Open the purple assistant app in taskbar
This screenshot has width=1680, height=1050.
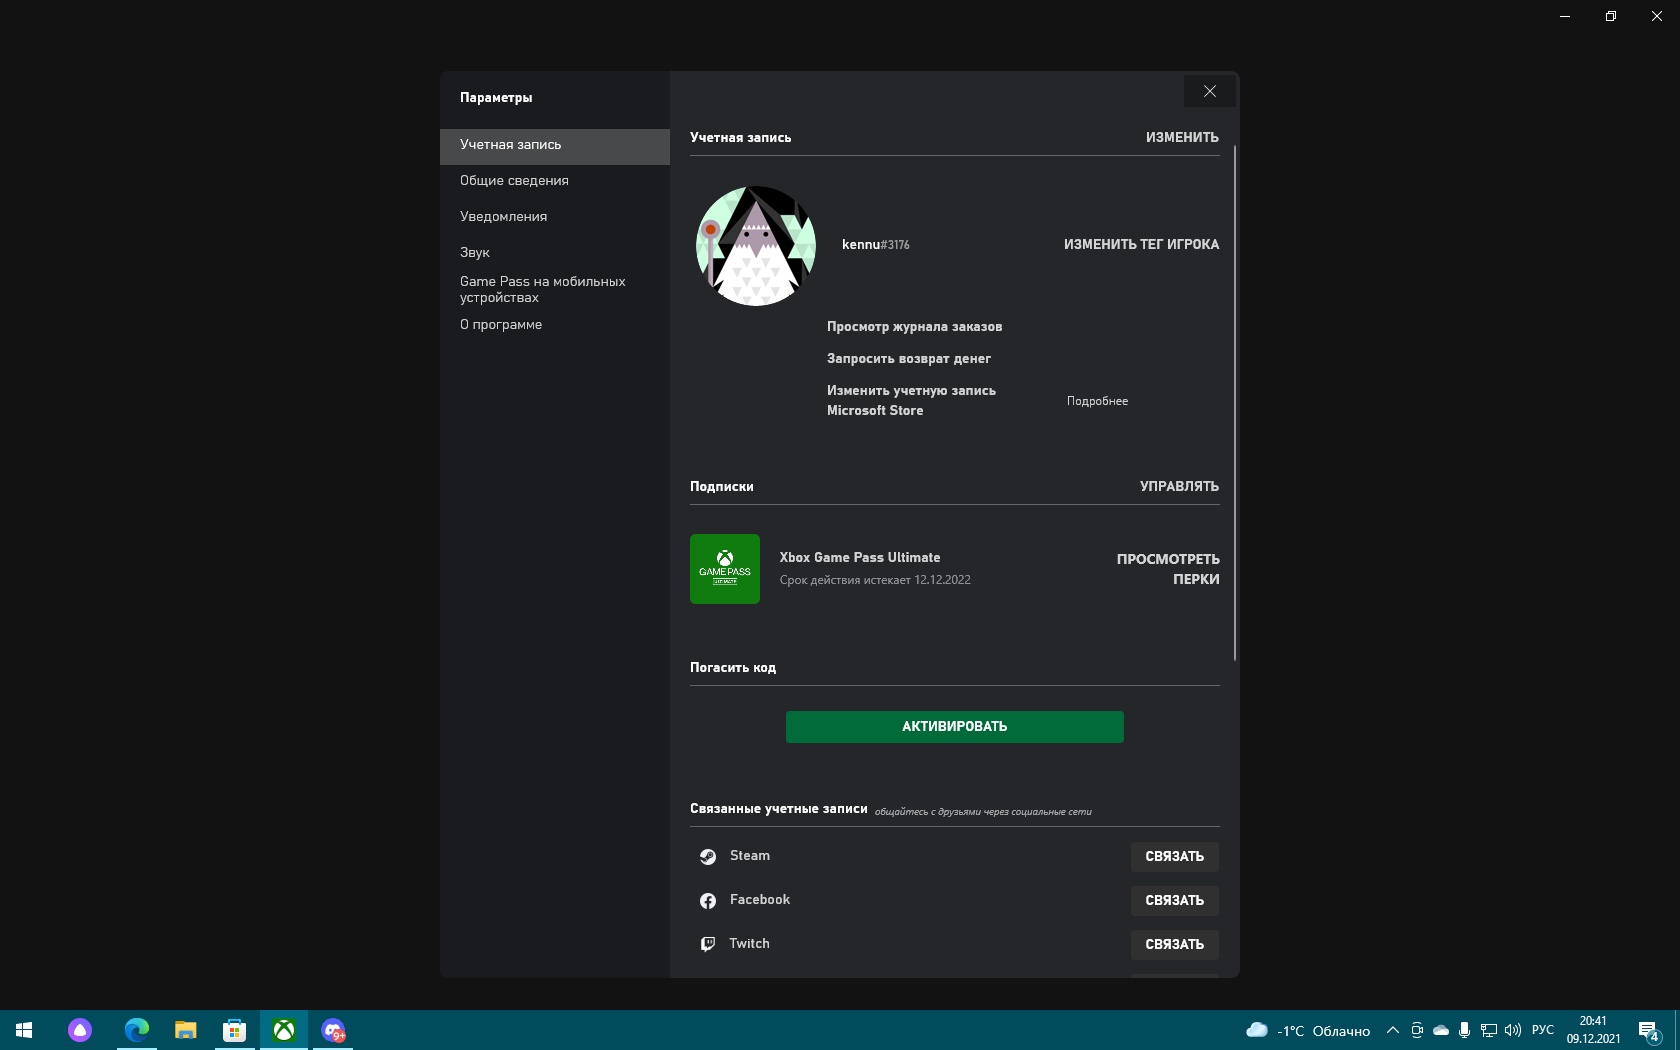pos(80,1030)
